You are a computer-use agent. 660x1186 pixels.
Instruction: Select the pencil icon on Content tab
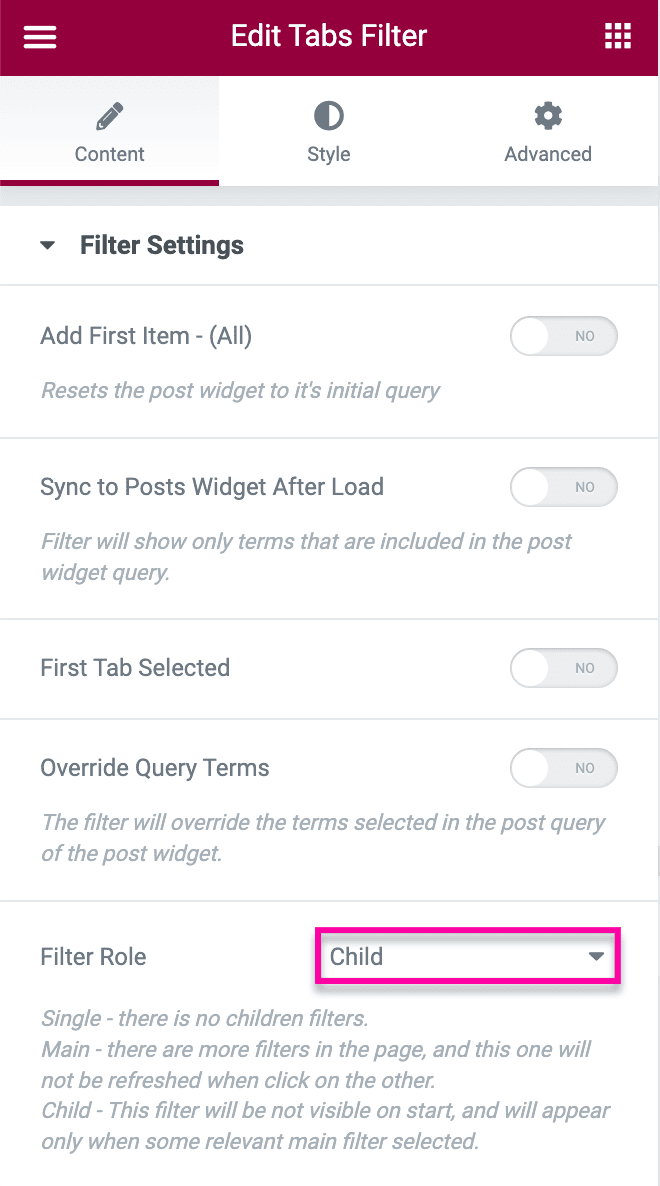tap(109, 116)
